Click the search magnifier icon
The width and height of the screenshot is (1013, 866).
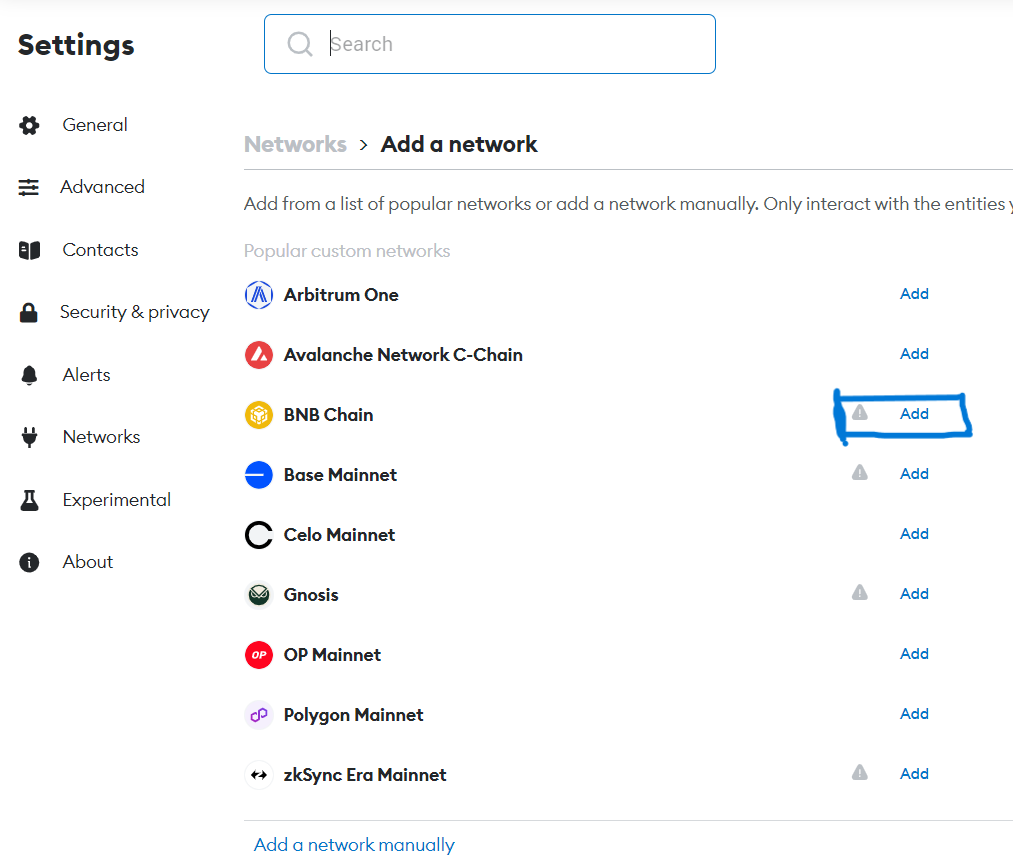300,44
